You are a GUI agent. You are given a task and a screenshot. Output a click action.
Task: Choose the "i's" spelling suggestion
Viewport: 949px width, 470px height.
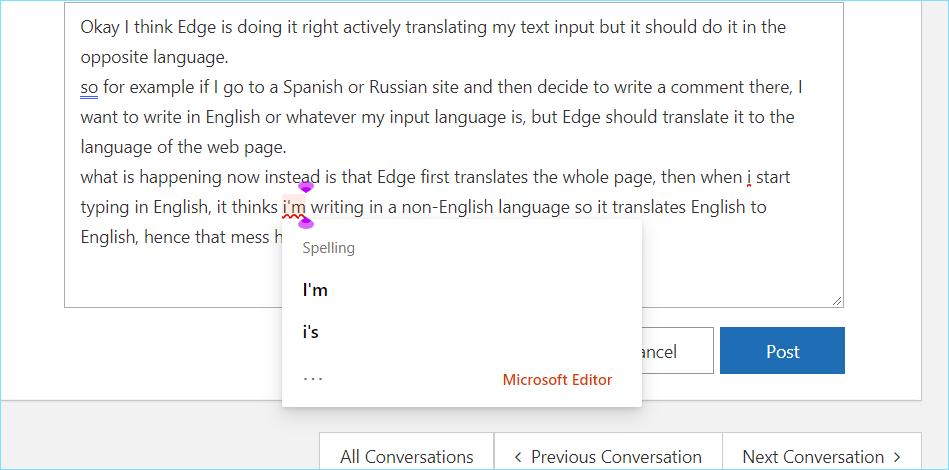[311, 332]
